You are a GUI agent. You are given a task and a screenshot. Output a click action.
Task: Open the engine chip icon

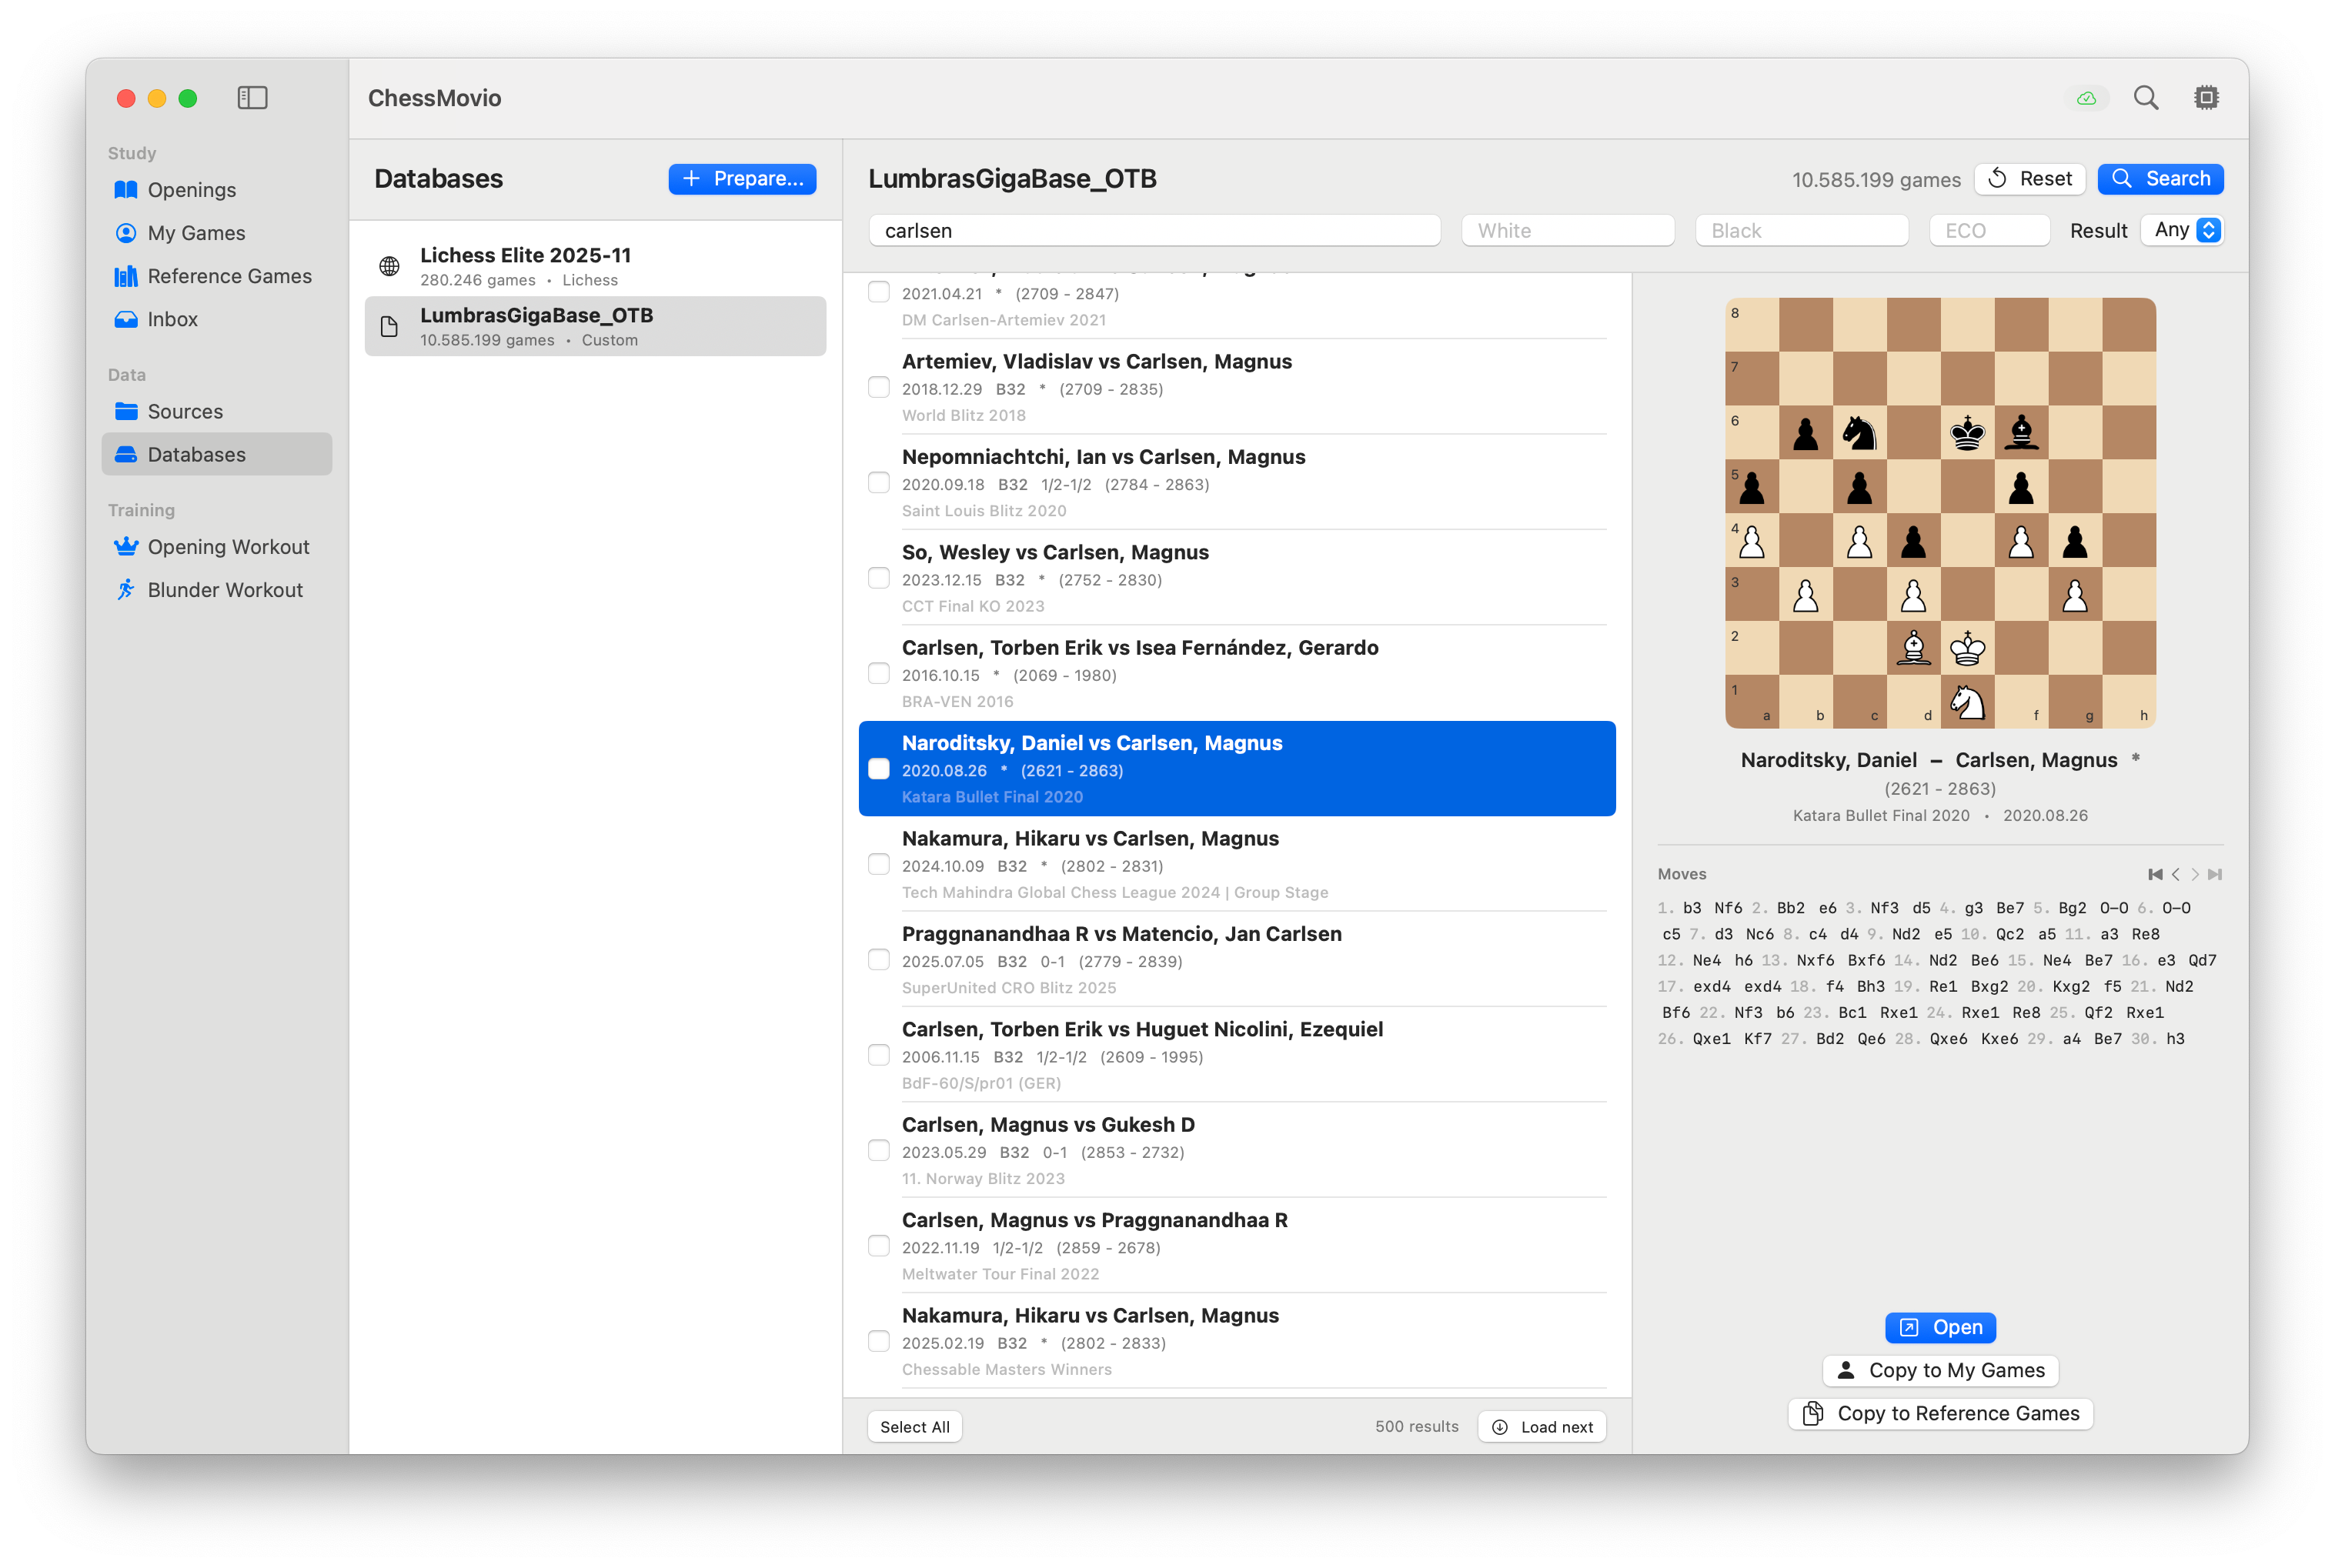[2206, 98]
